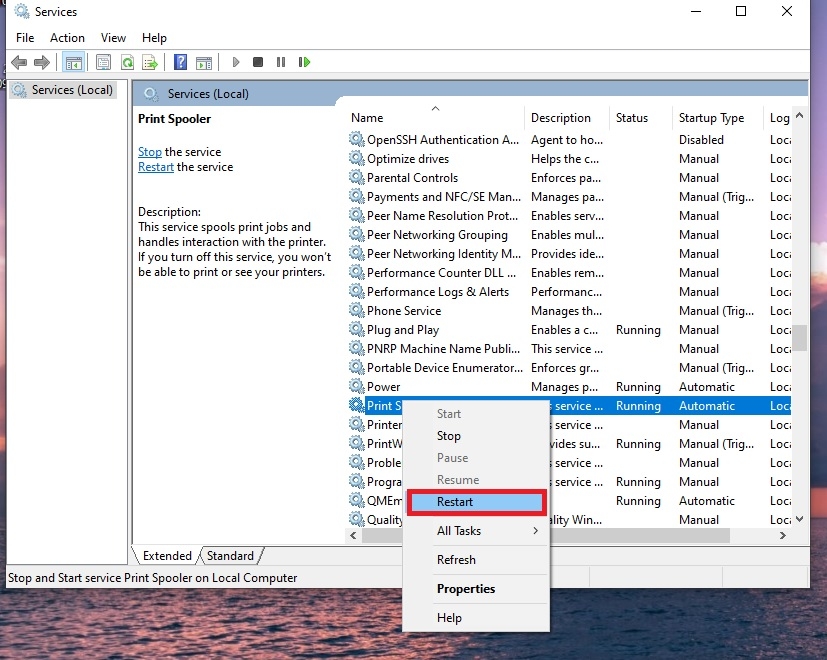The width and height of the screenshot is (827, 660).
Task: Open the File menu
Action: pos(25,38)
